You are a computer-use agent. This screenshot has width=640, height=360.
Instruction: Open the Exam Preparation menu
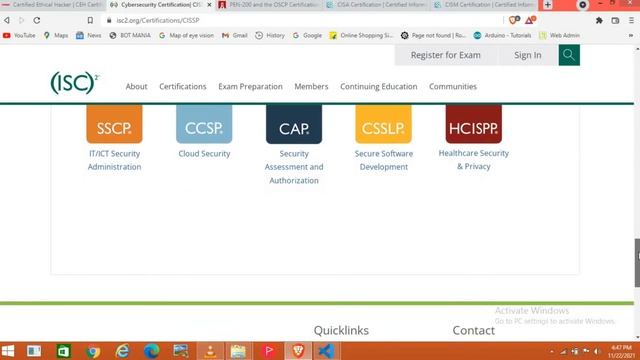(x=250, y=87)
